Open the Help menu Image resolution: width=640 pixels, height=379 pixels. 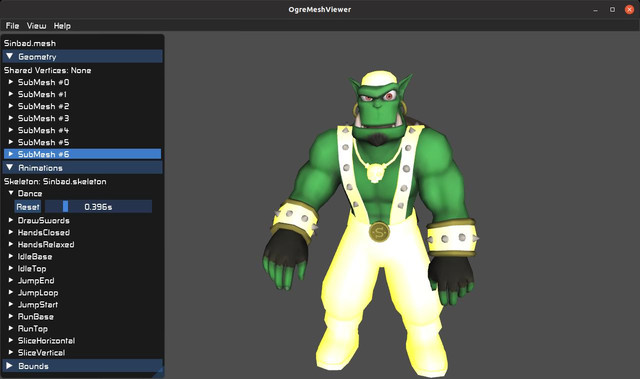pos(62,26)
